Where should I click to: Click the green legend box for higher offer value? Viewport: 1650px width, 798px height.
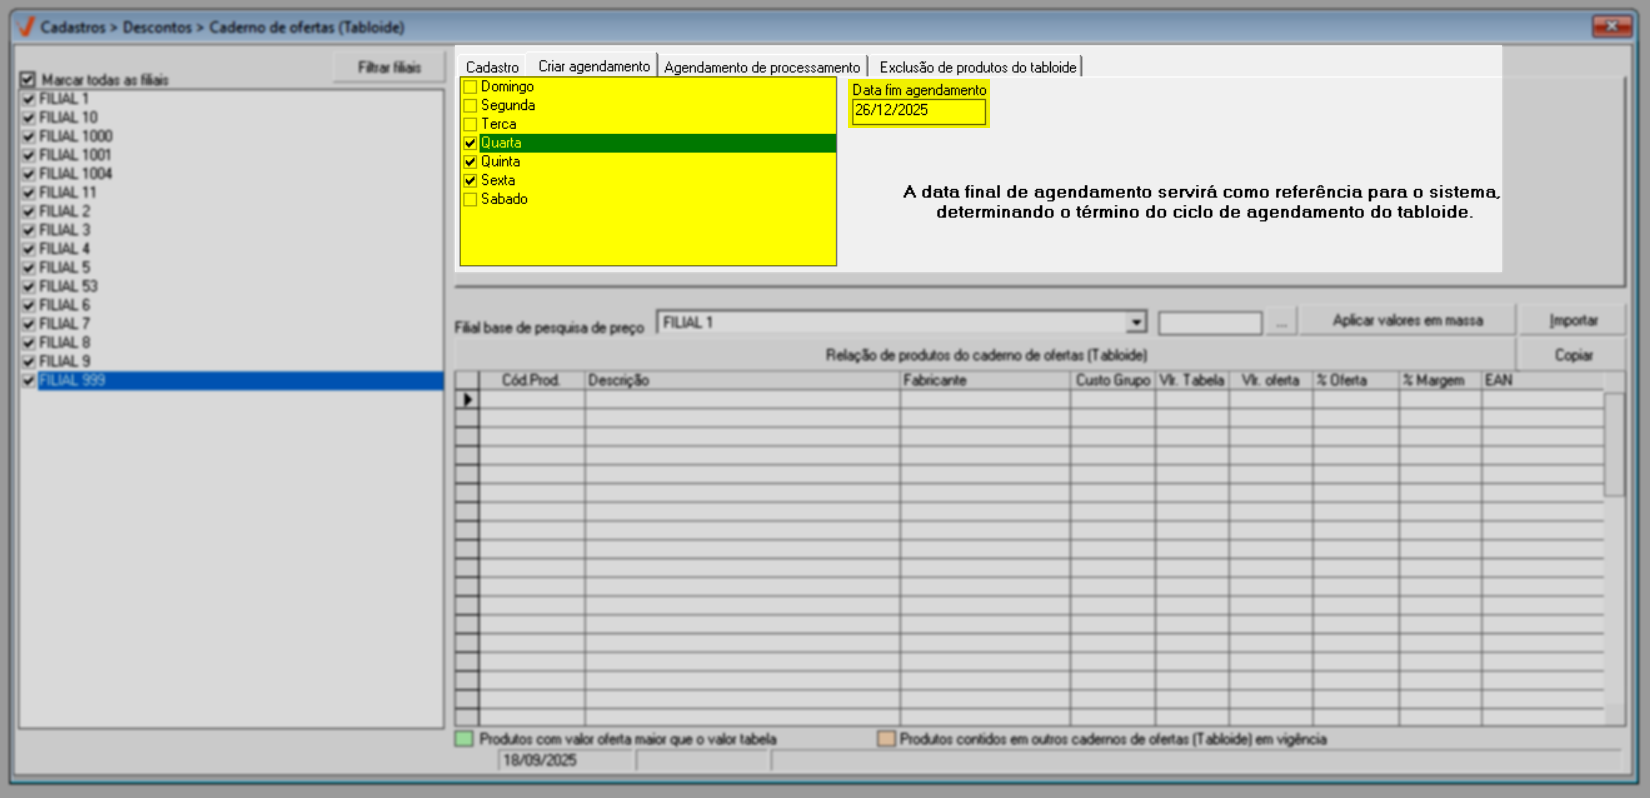pyautogui.click(x=464, y=739)
